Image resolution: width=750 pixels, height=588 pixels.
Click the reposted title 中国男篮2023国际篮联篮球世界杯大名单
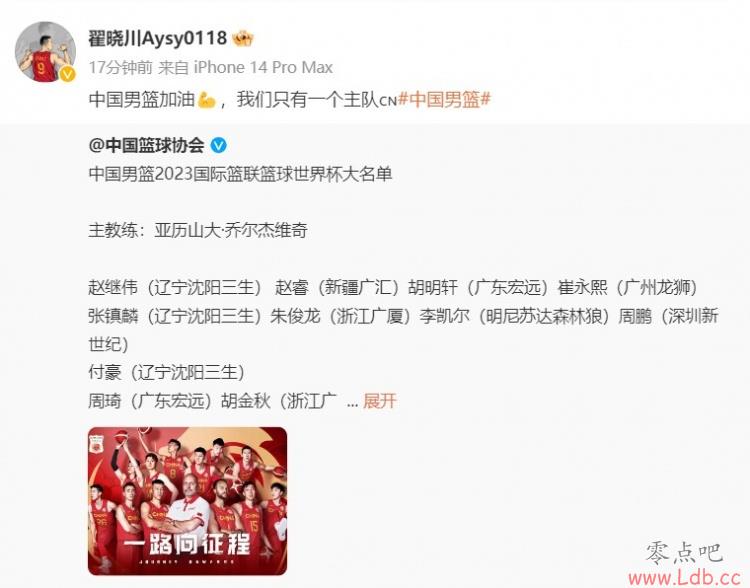pos(240,174)
